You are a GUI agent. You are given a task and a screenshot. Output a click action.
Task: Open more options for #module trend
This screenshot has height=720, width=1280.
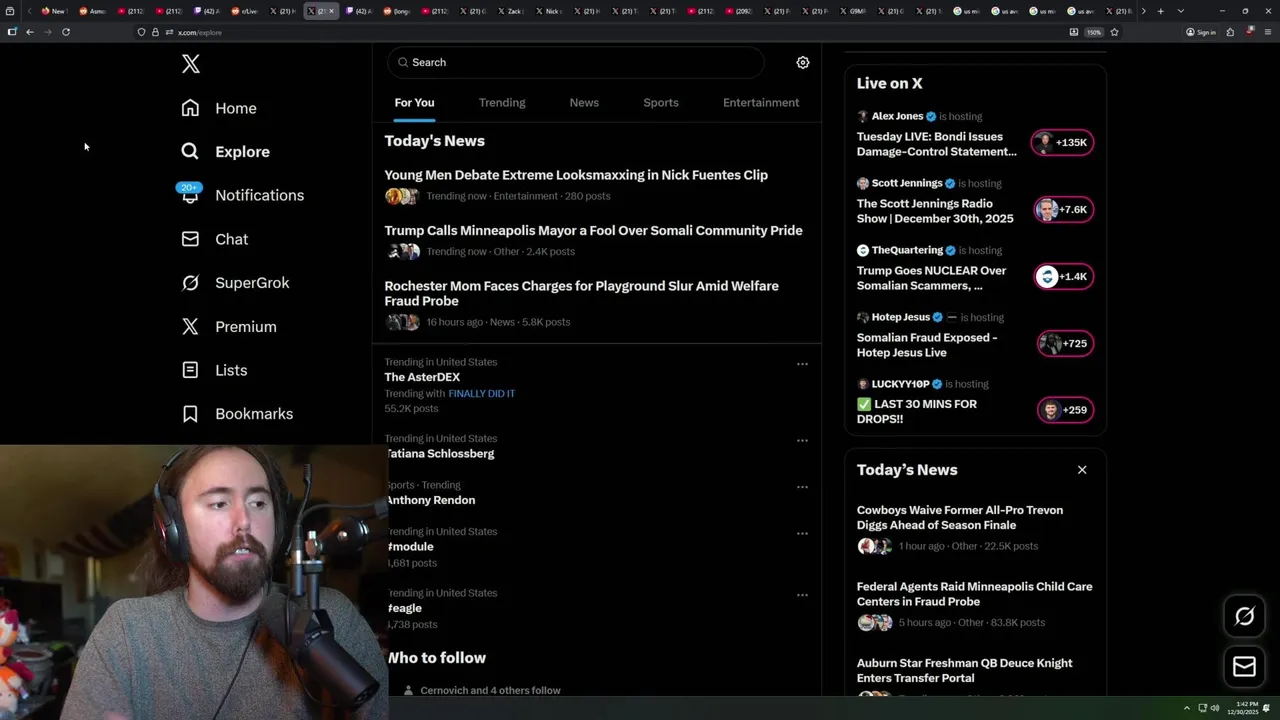pos(802,533)
